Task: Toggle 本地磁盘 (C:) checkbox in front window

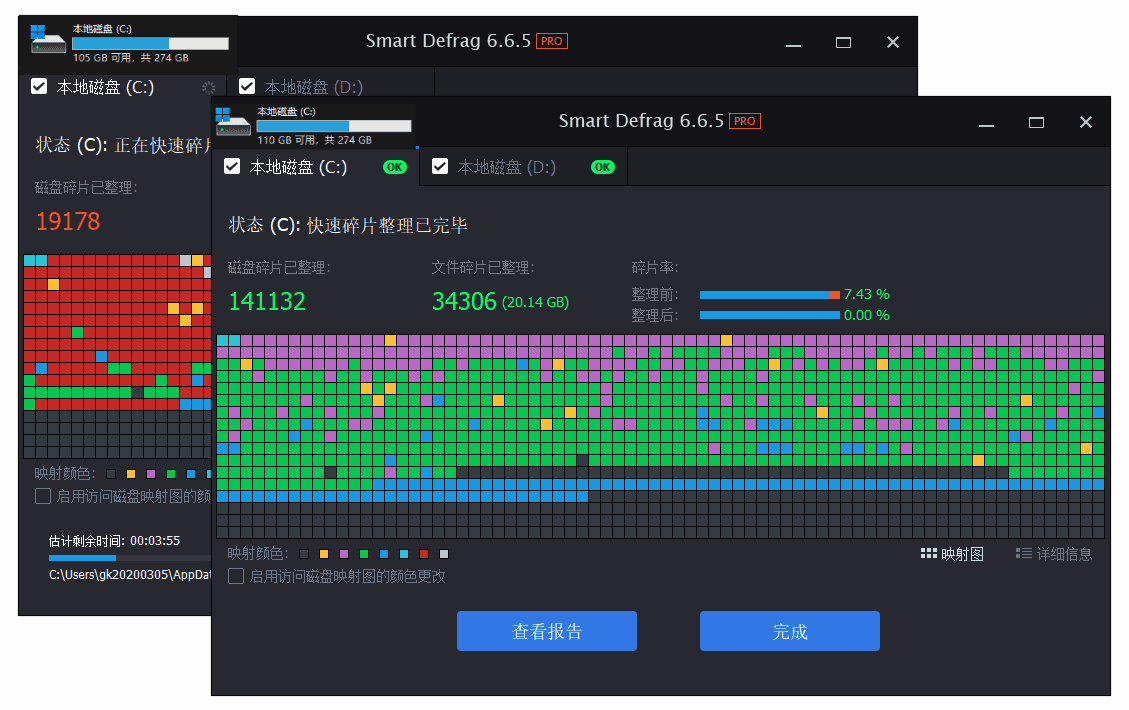Action: 232,166
